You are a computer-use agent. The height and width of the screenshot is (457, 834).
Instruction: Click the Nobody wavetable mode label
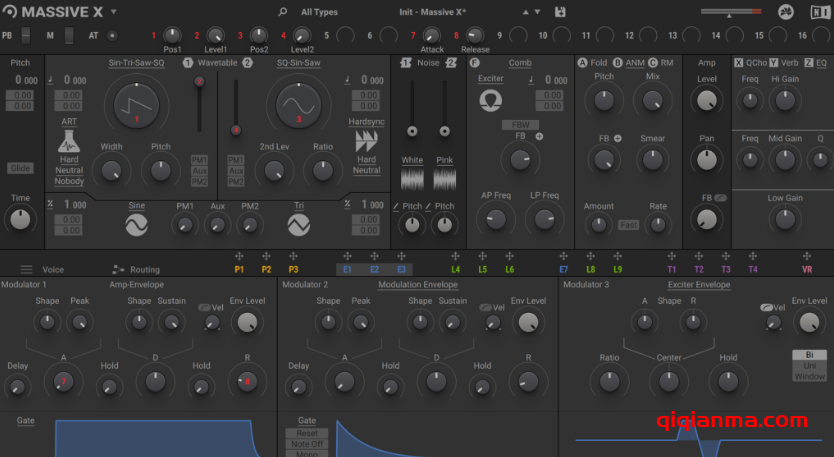point(69,181)
